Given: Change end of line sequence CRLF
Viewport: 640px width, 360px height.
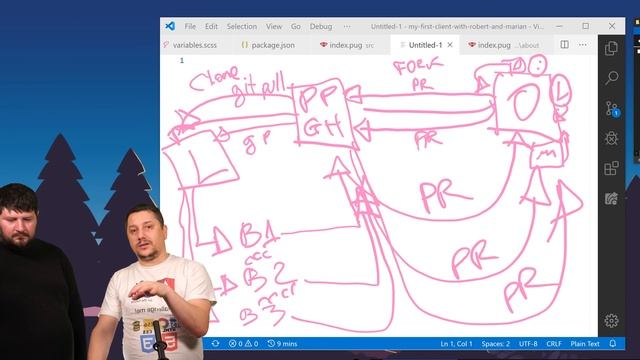Looking at the screenshot, I should (x=554, y=344).
